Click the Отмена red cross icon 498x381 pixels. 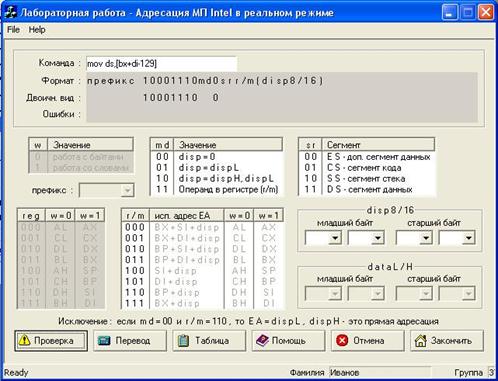[x=342, y=340]
